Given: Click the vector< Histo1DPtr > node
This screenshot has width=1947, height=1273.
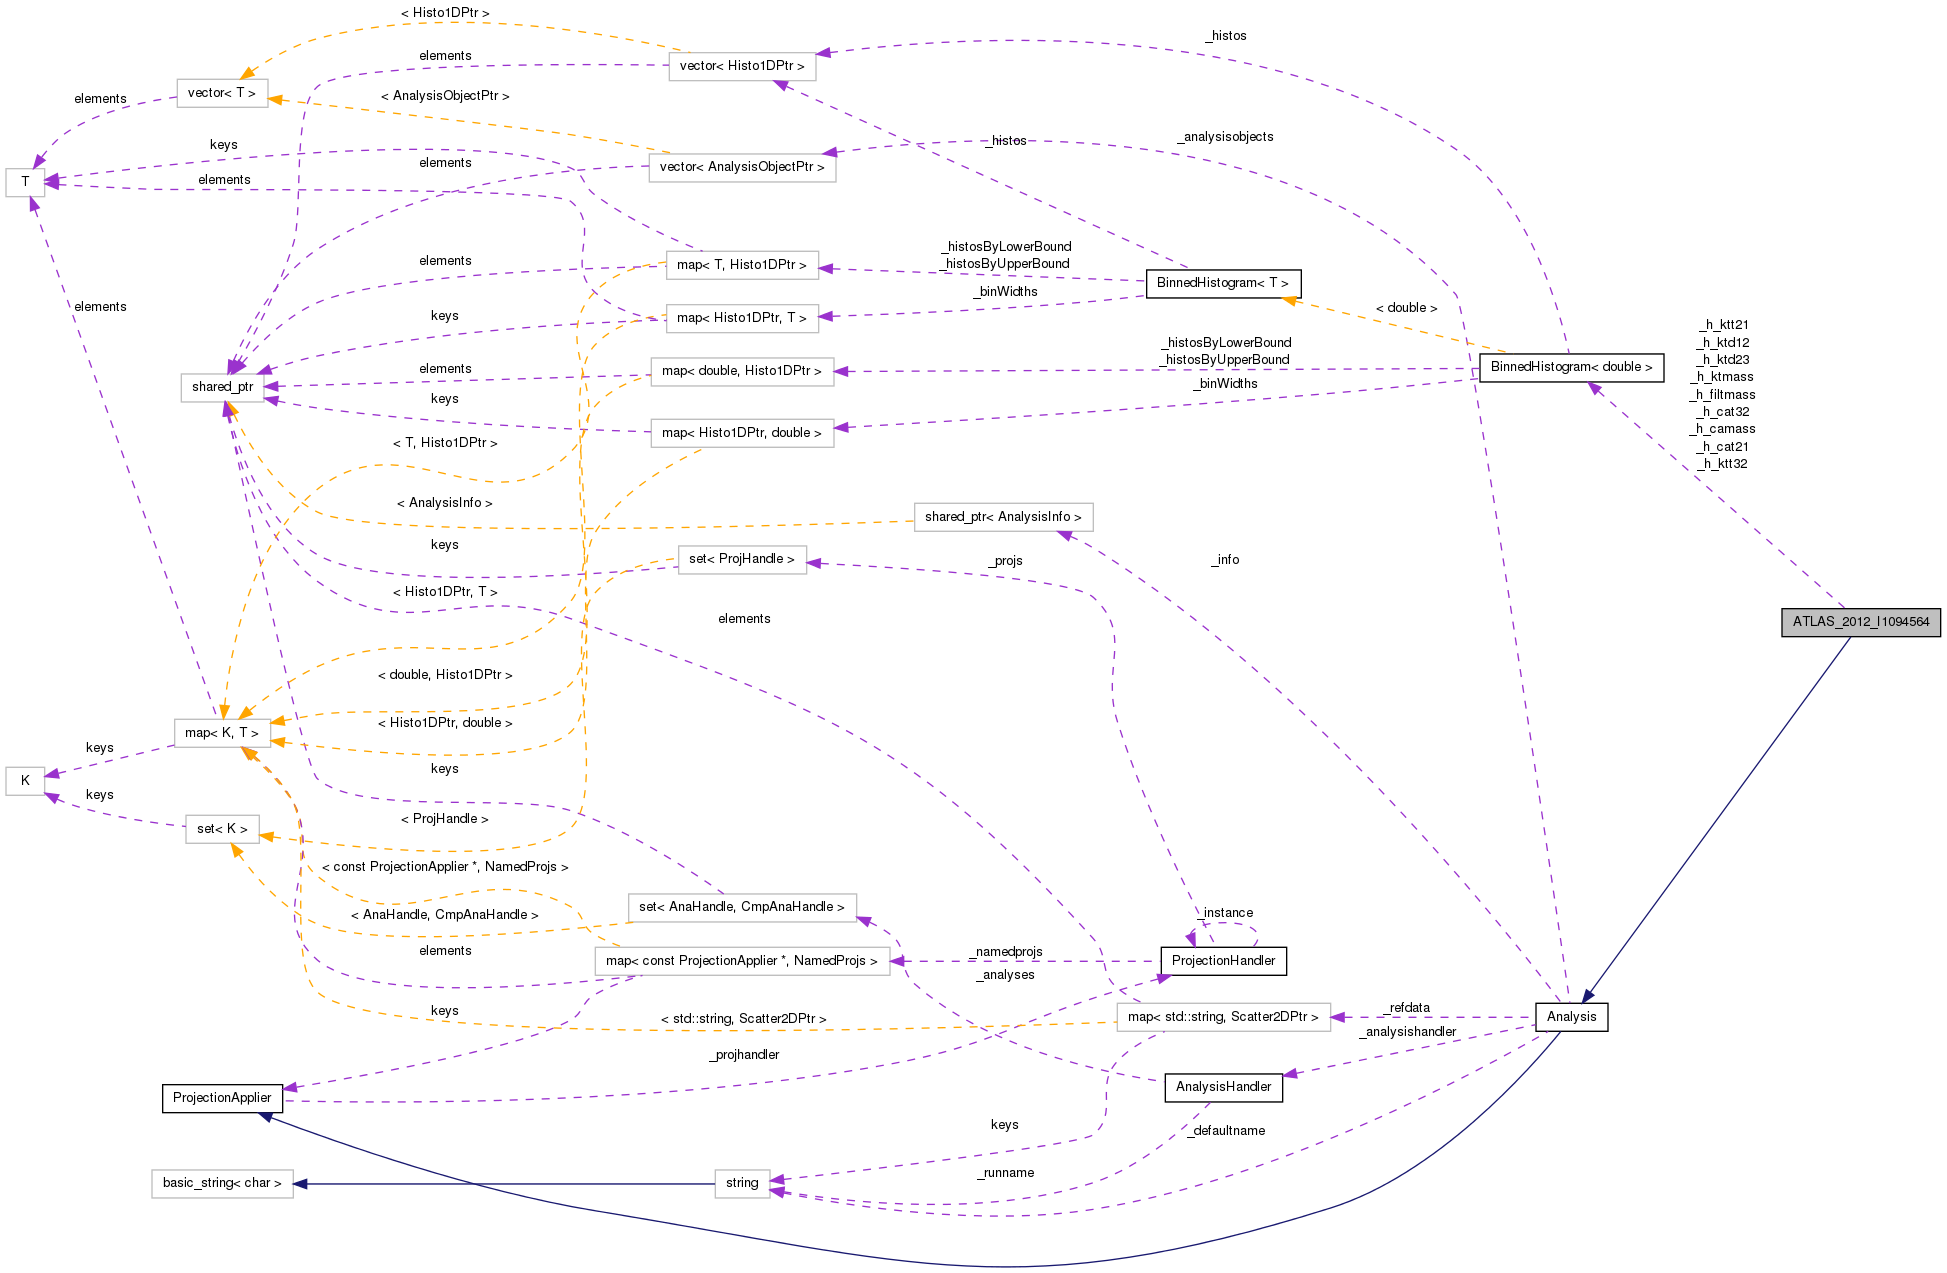Looking at the screenshot, I should 741,66.
